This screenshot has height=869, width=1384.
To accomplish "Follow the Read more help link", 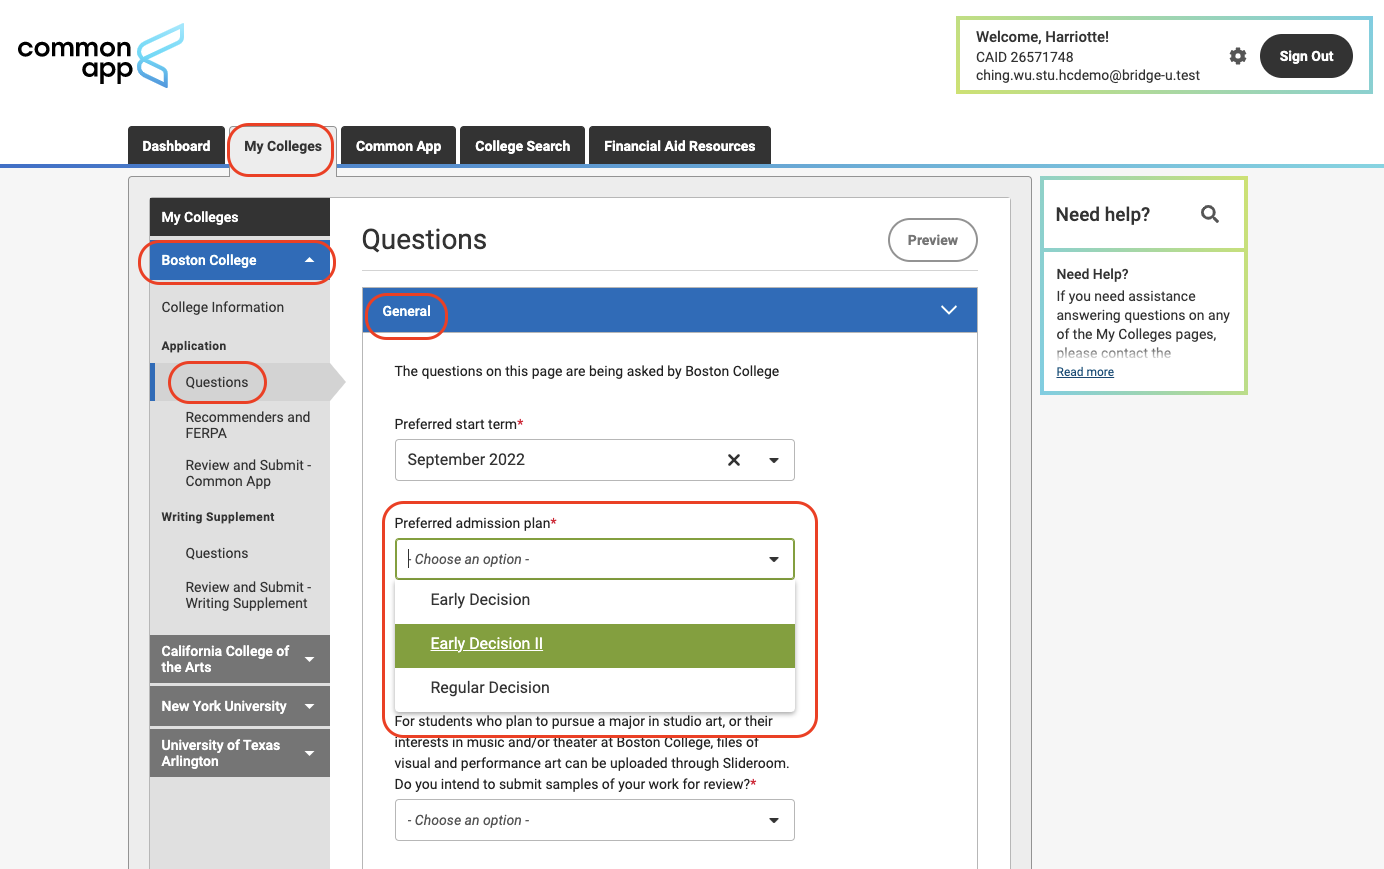I will tap(1085, 372).
